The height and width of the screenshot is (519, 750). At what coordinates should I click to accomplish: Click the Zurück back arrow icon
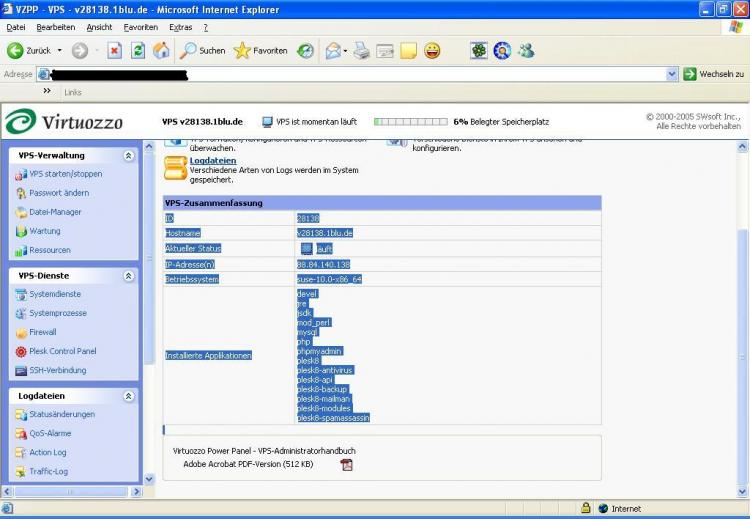[x=15, y=50]
